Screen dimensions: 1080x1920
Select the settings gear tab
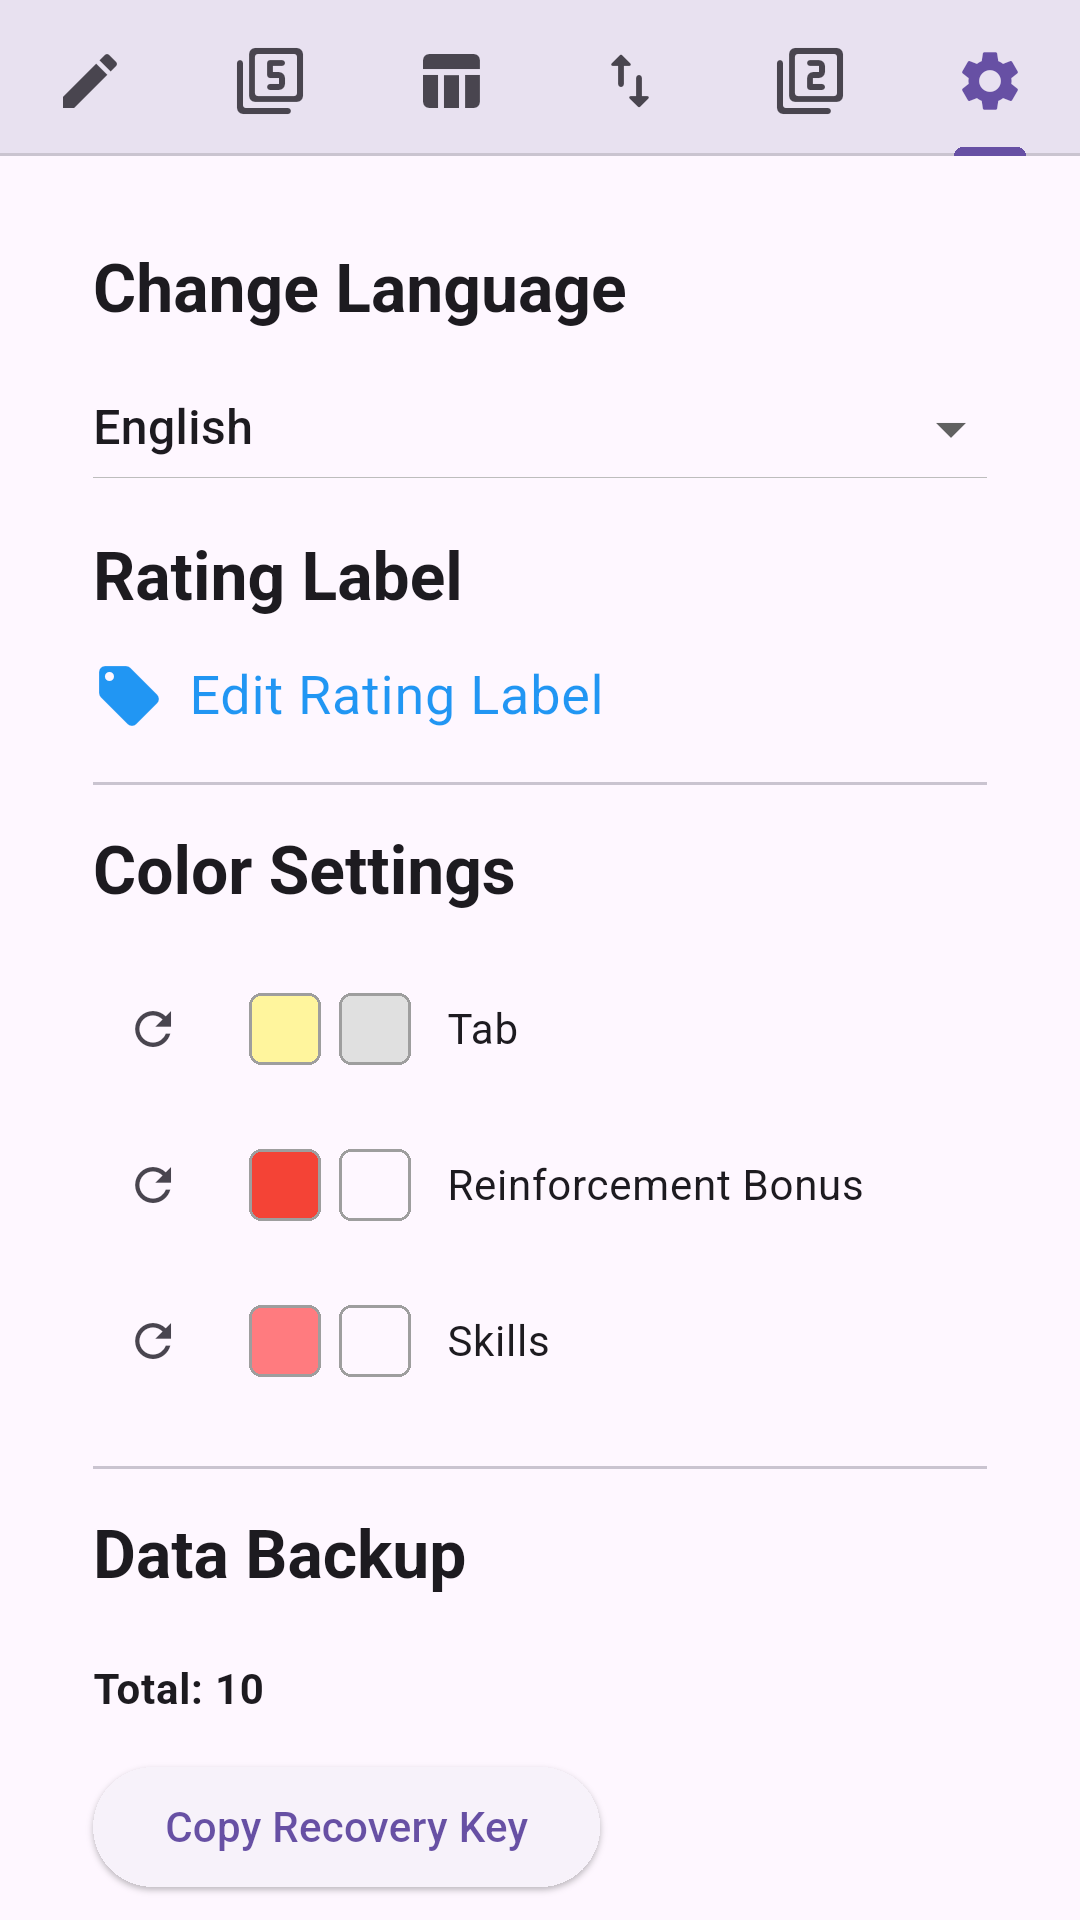click(x=990, y=81)
